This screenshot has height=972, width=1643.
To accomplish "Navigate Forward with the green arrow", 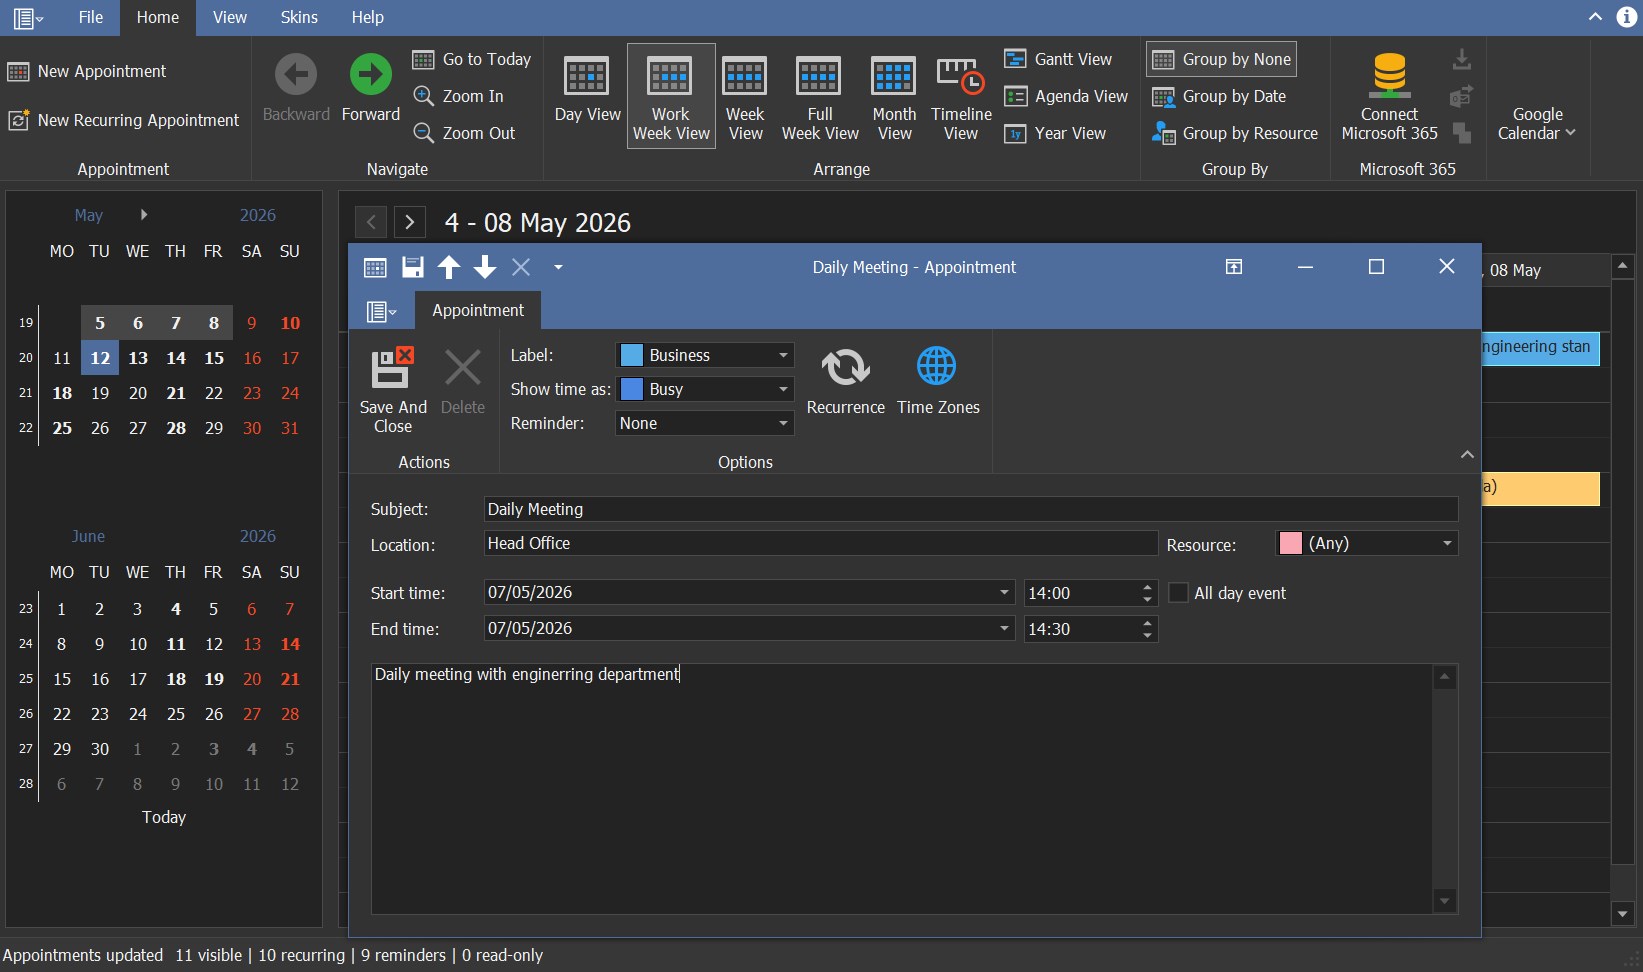I will tap(371, 89).
